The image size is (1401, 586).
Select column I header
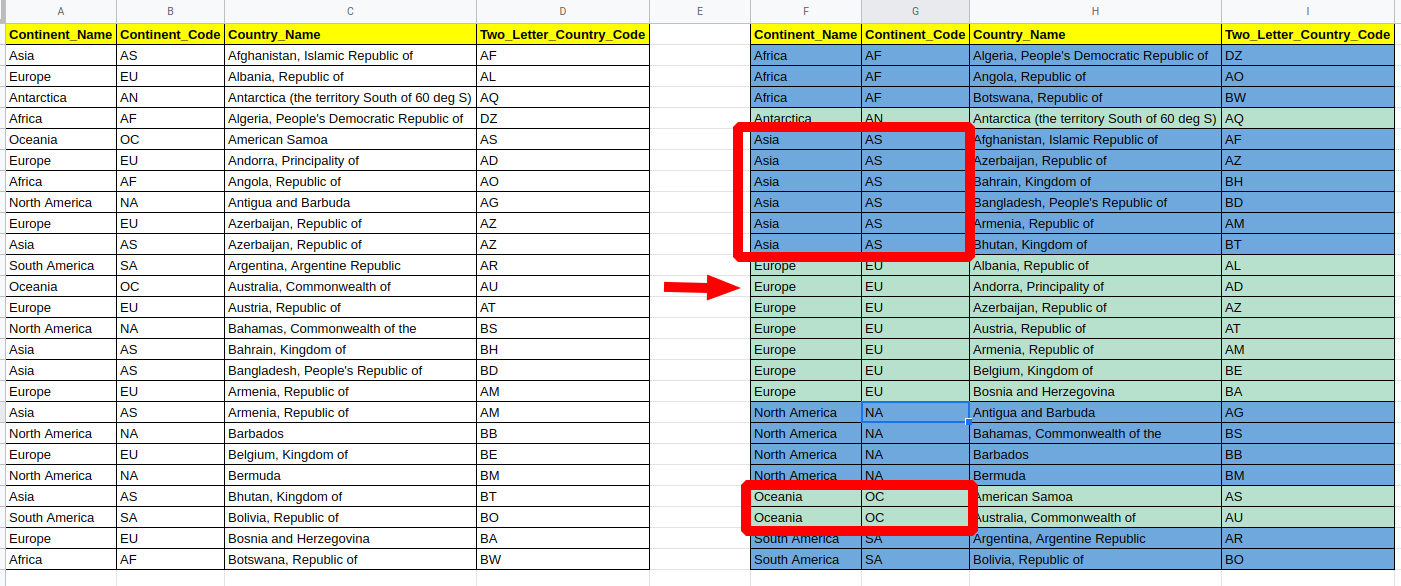(1308, 11)
